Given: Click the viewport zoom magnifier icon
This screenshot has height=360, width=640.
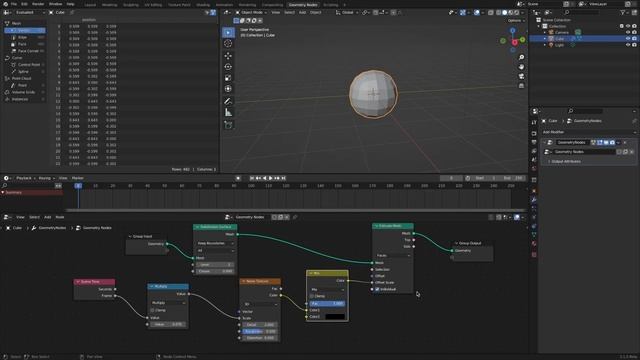Looking at the screenshot, I should click(x=521, y=57).
